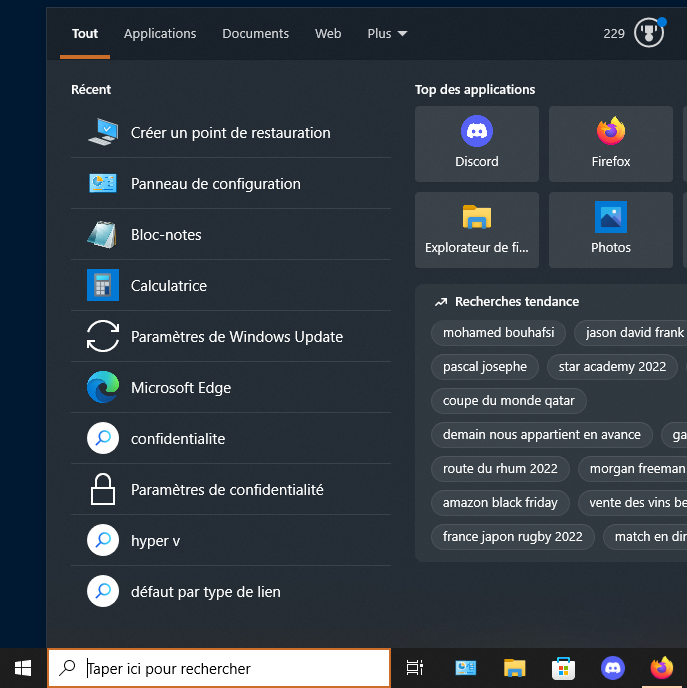Search again for défaut par type de lien
This screenshot has height=688, width=687.
(231, 591)
